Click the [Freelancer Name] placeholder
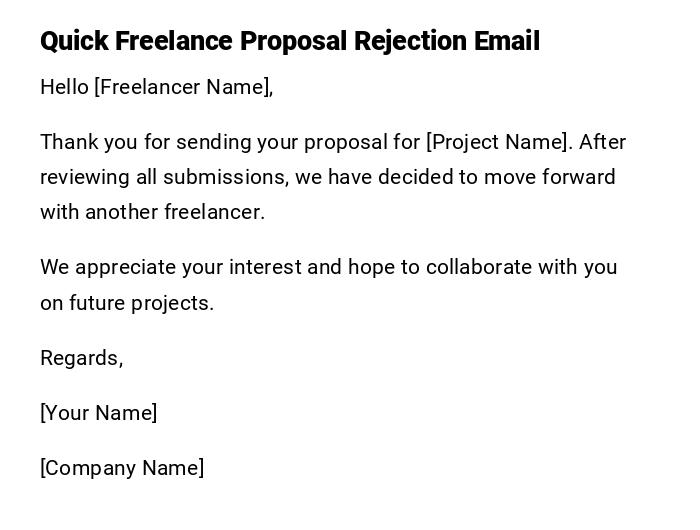Viewport: 700px width, 530px height. pyautogui.click(x=182, y=87)
